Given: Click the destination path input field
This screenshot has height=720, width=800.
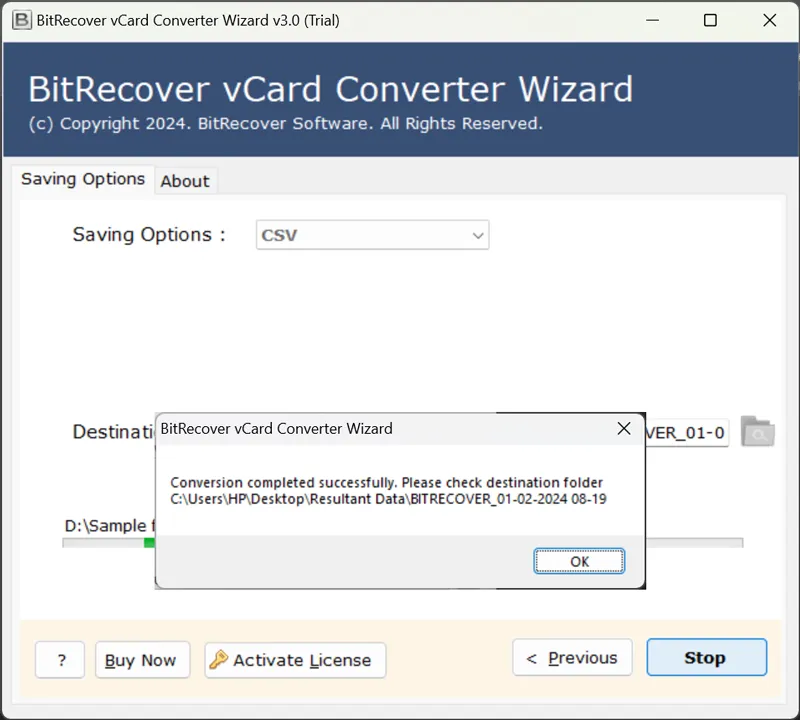Looking at the screenshot, I should click(x=687, y=433).
